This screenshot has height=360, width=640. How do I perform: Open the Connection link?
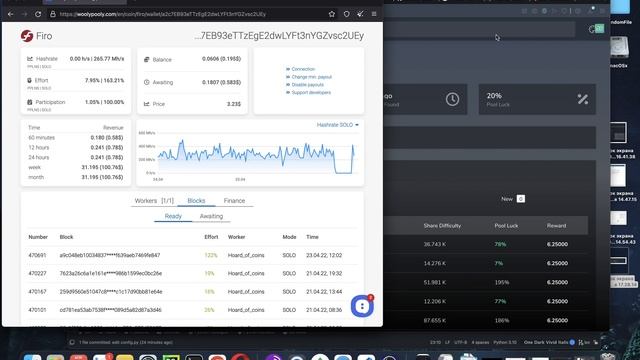[303, 69]
